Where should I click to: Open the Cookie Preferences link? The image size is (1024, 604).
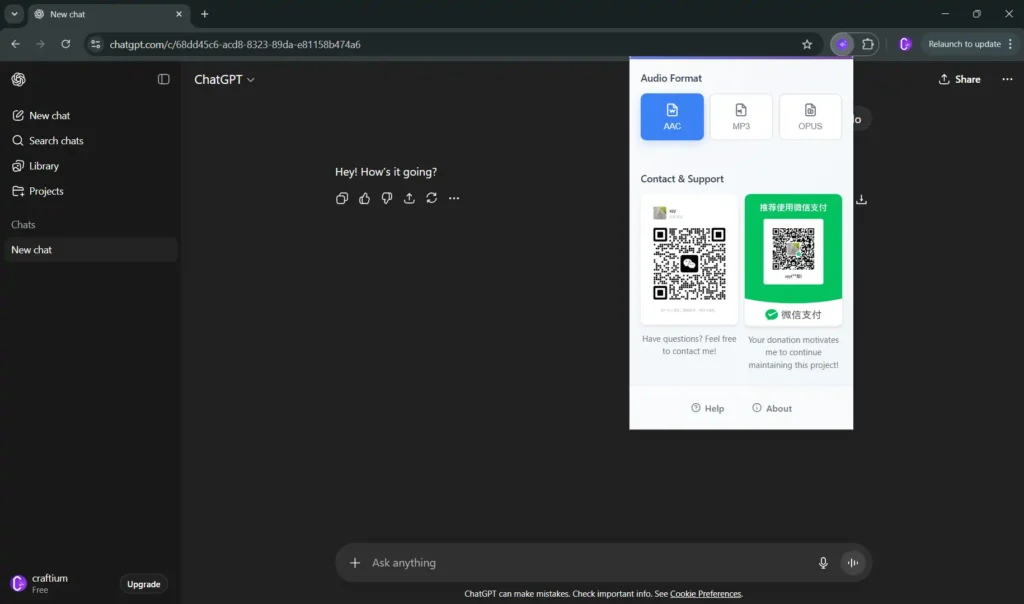(705, 594)
